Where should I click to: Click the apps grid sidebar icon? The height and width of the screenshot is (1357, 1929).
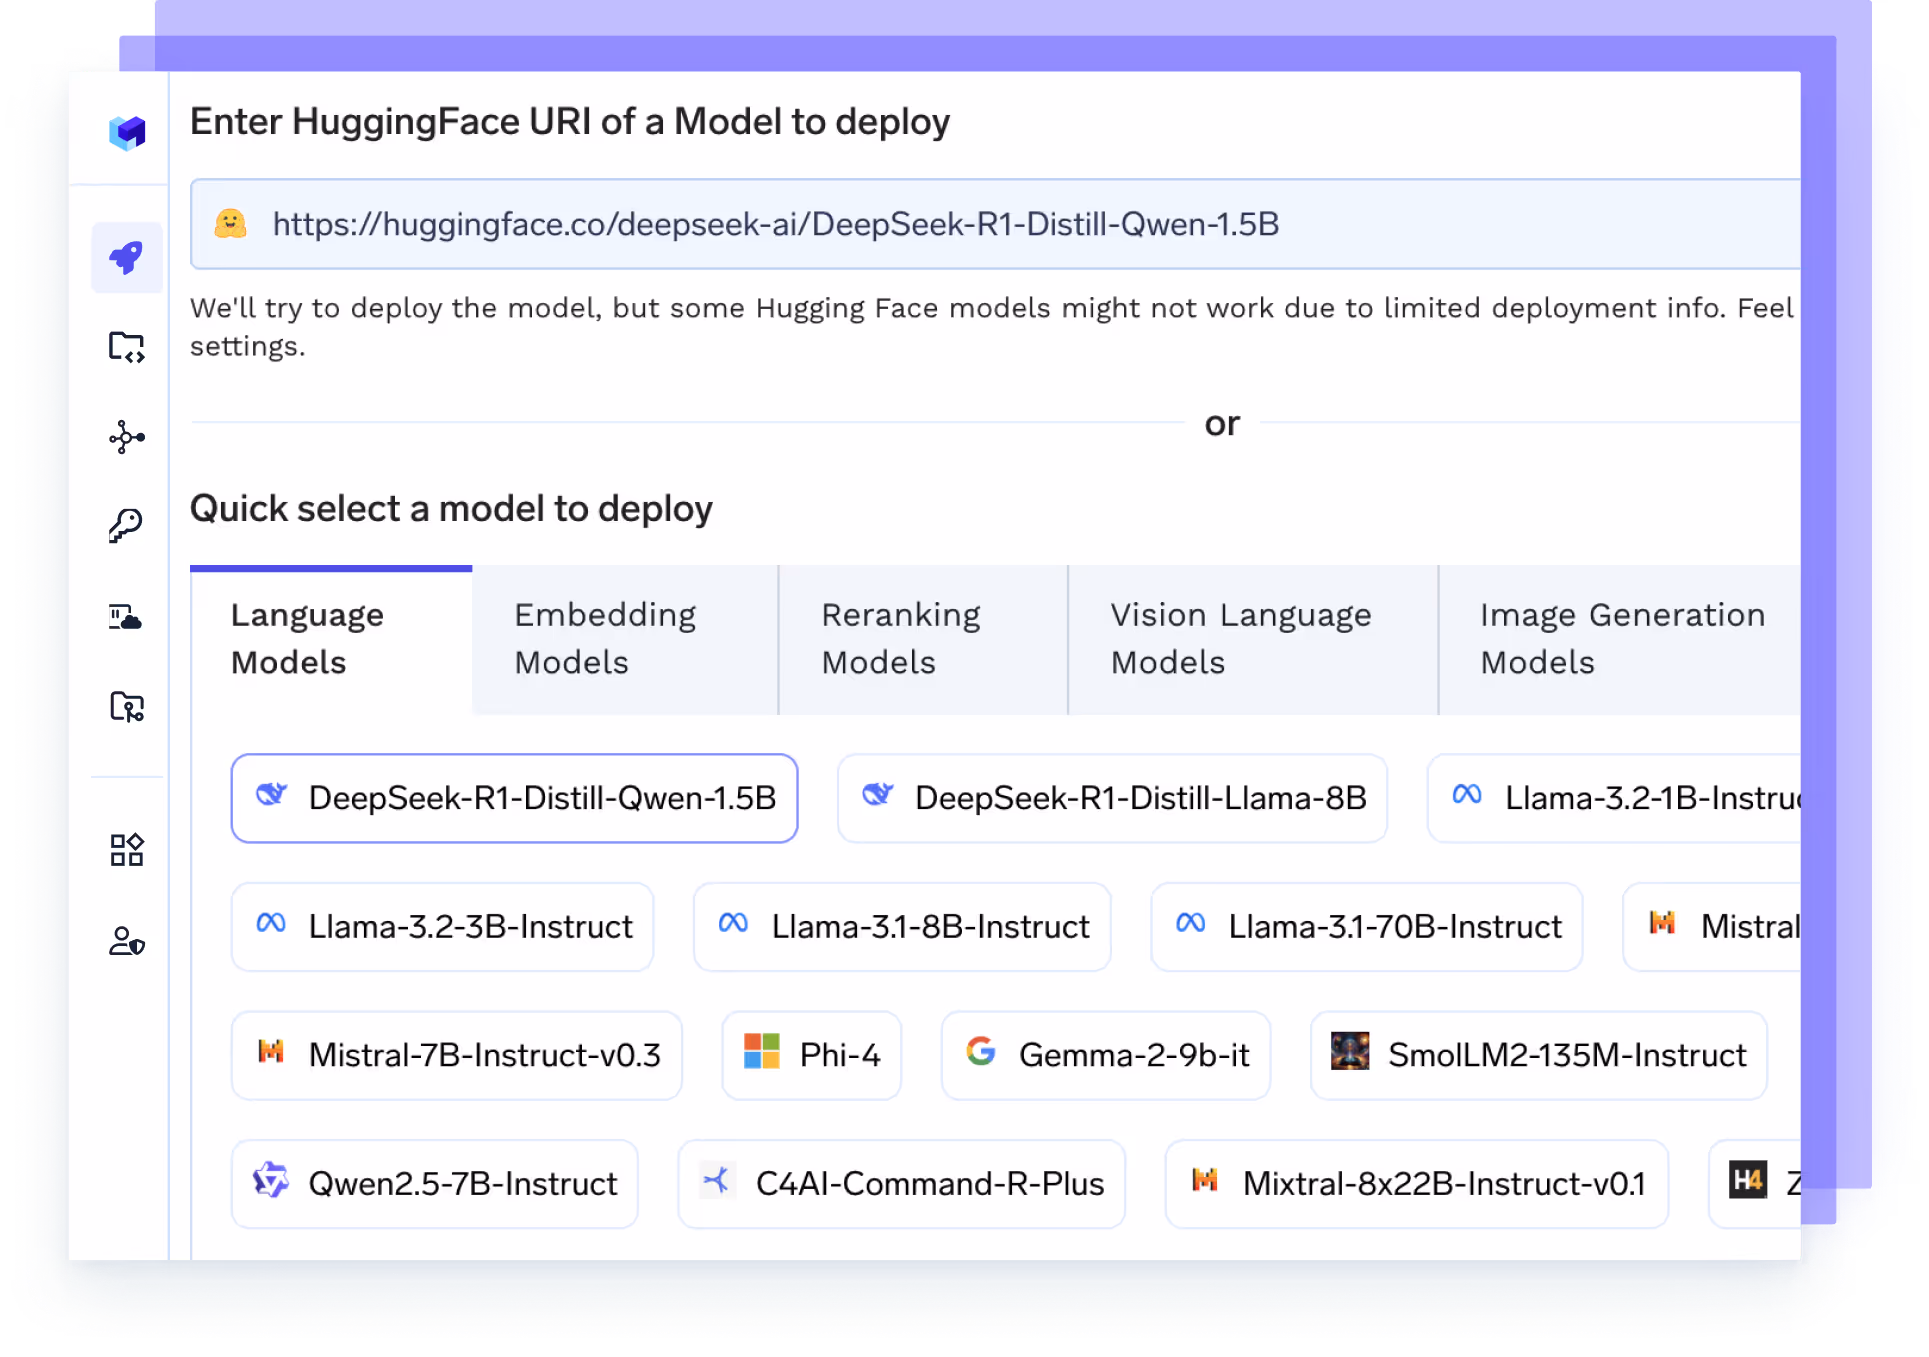[127, 850]
